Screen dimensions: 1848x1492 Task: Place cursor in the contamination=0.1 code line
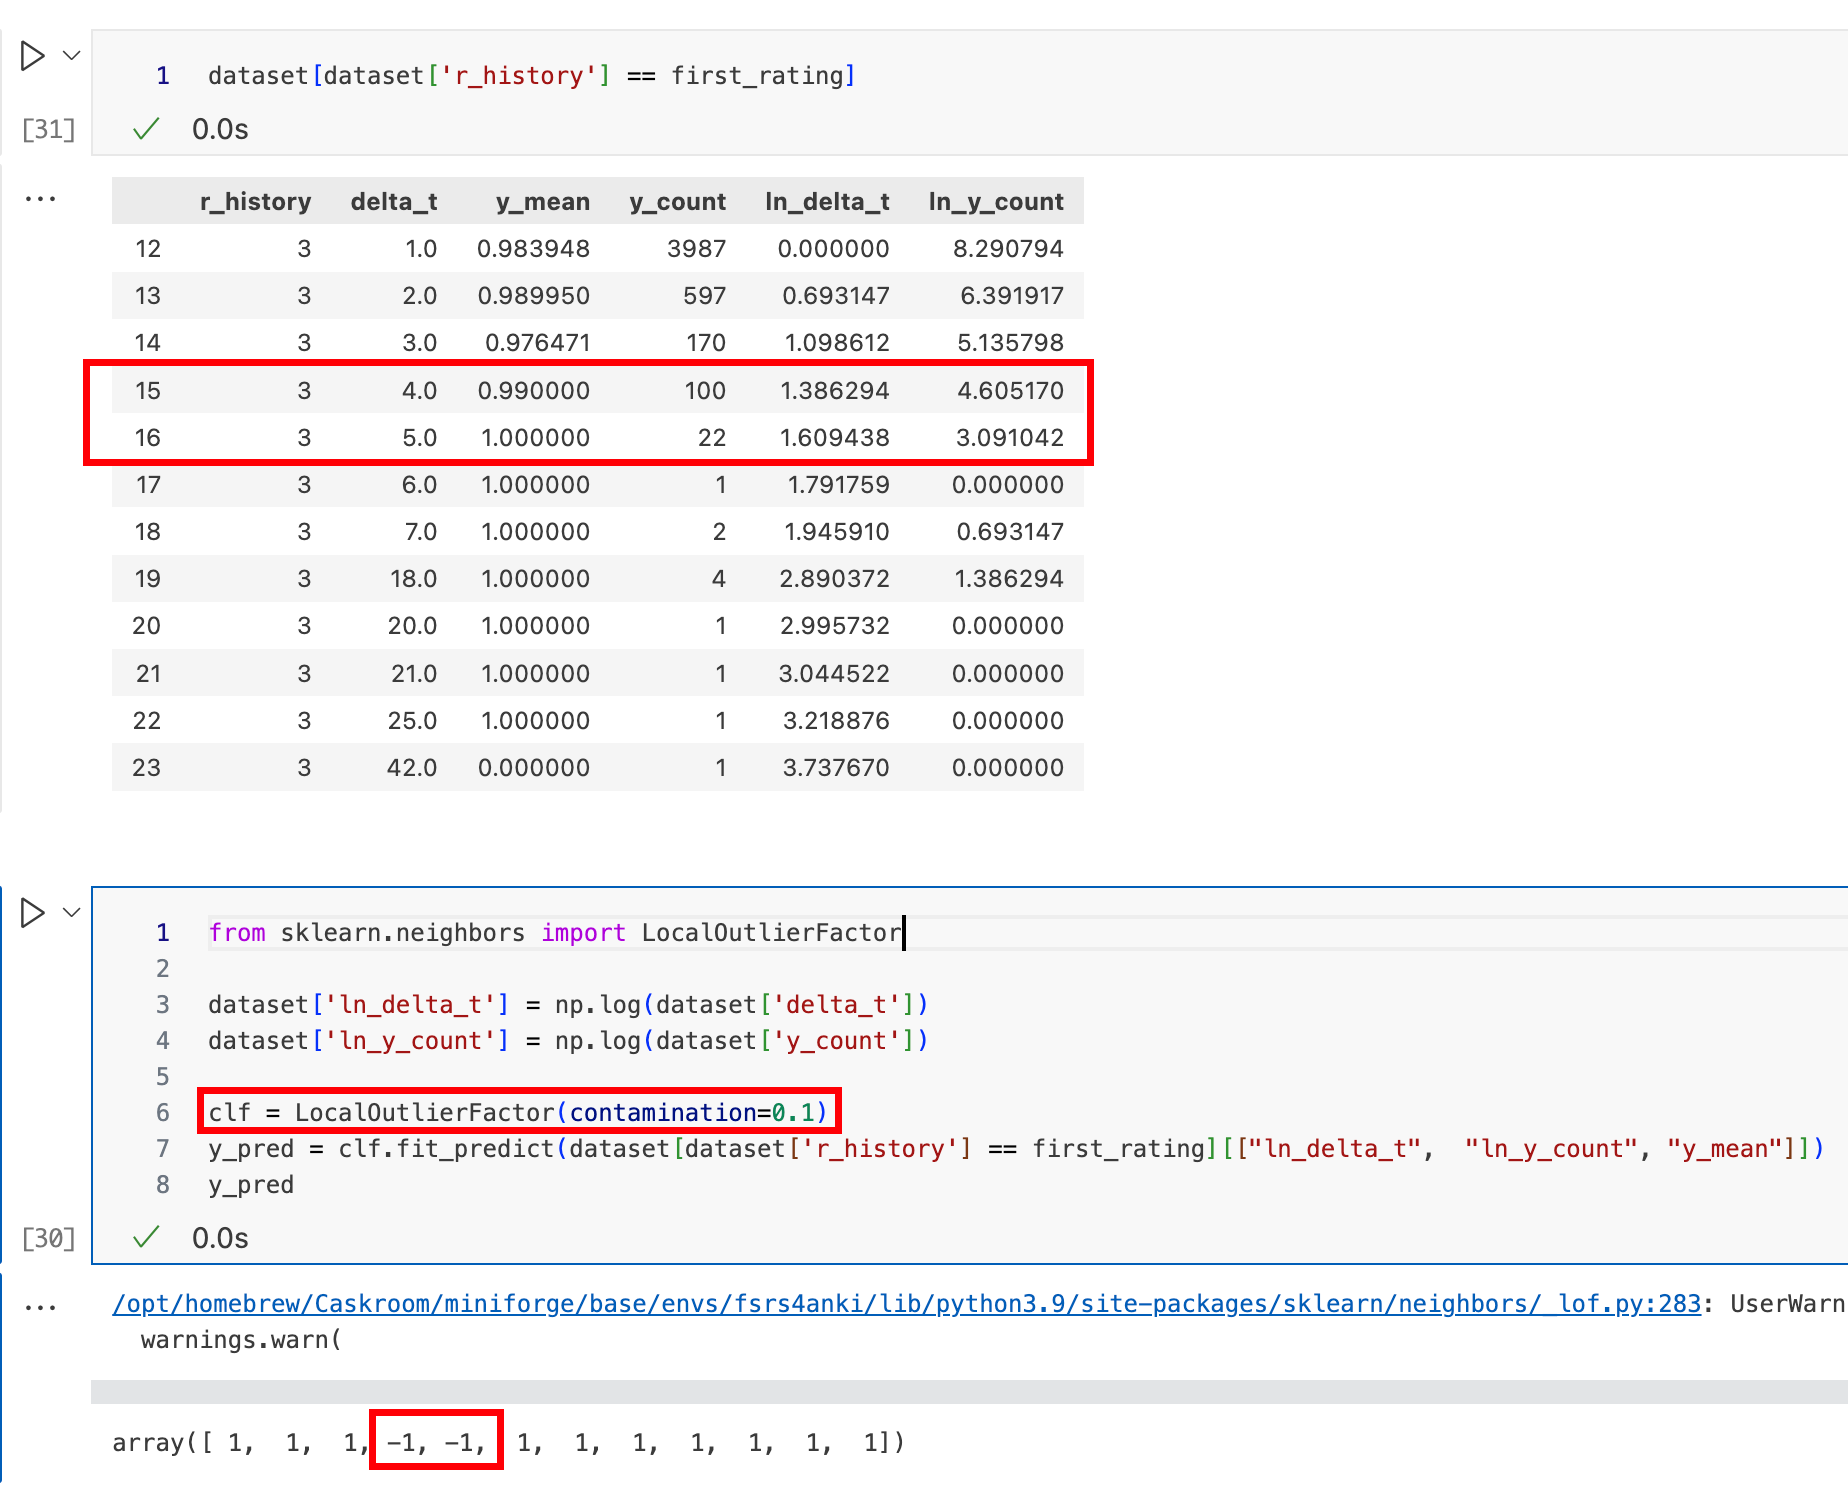point(518,1111)
